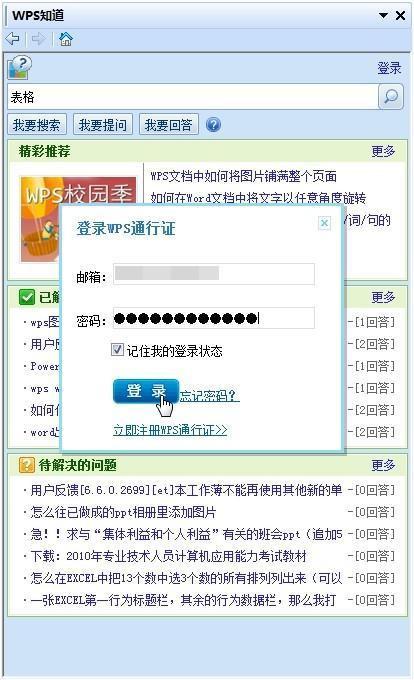Click the yellow question icon beside 待解决的问题
414x680 pixels.
pos(26,465)
